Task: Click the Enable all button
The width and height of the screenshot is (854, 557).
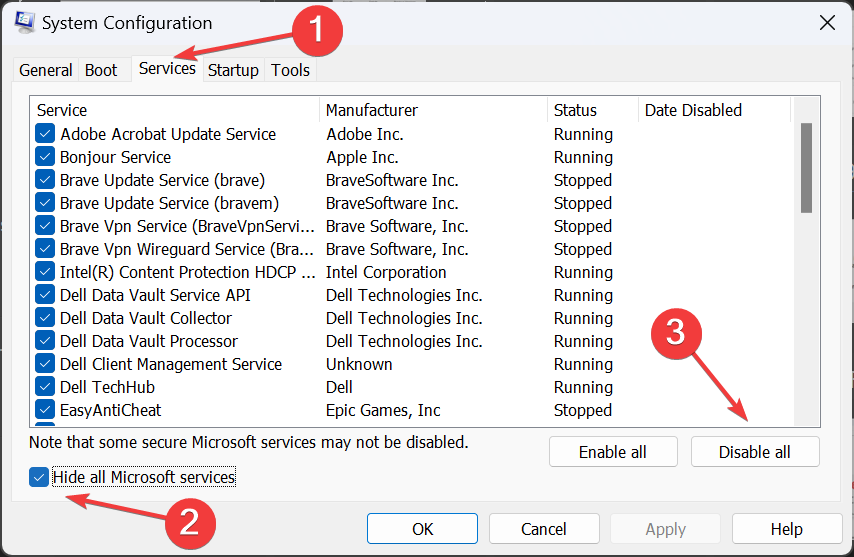Action: pyautogui.click(x=613, y=451)
